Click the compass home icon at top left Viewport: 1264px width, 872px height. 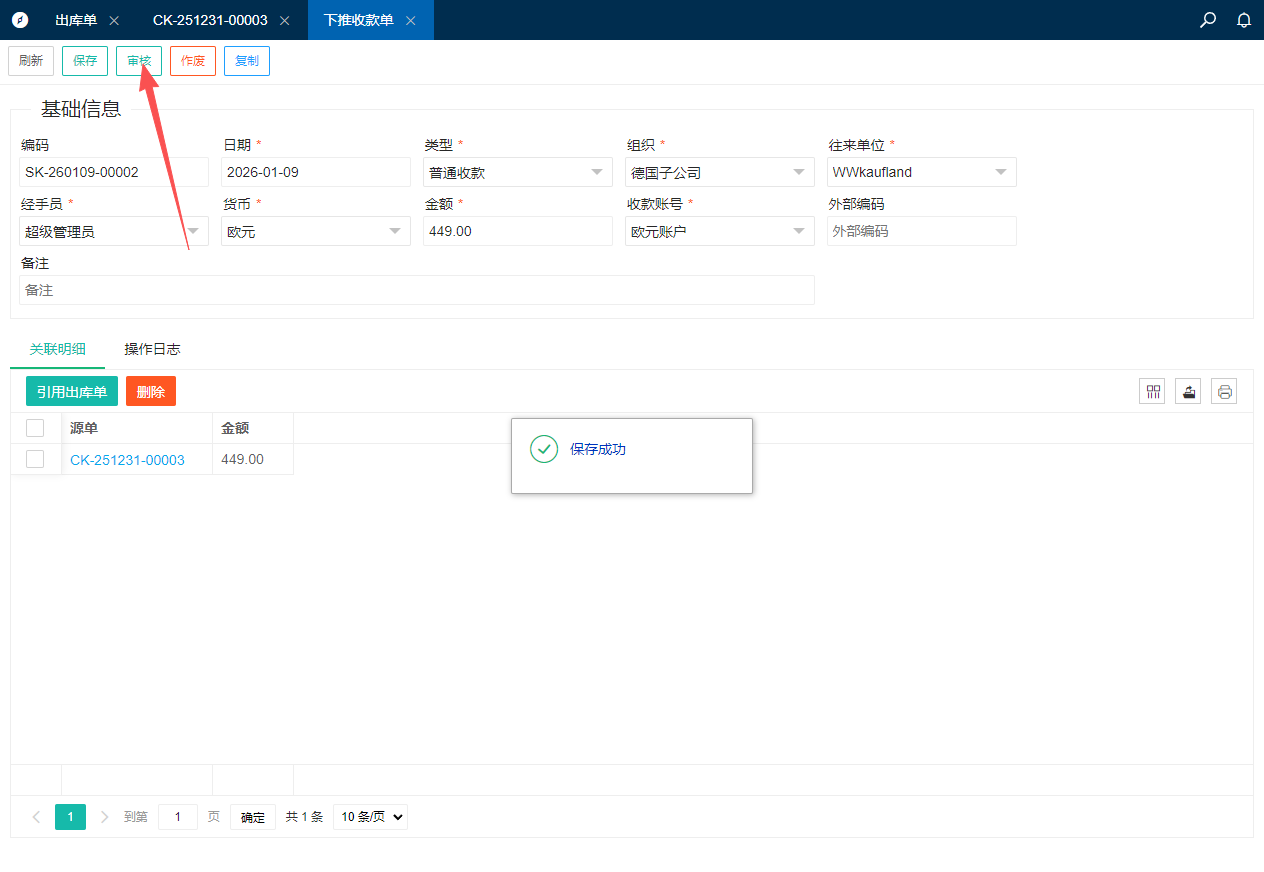[x=20, y=20]
